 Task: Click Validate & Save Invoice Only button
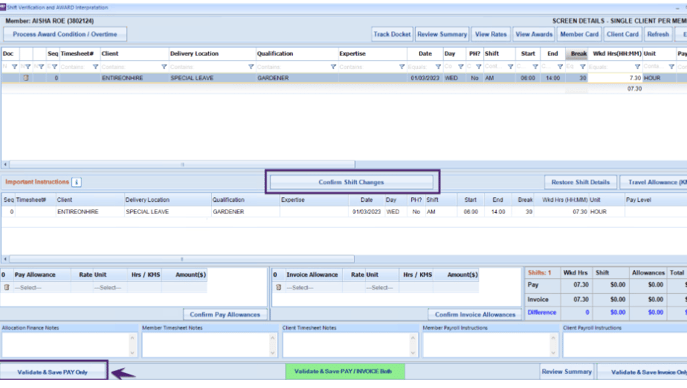coord(642,372)
